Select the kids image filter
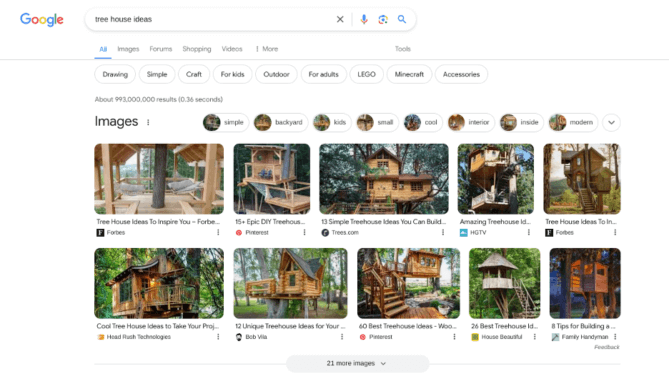 (x=332, y=122)
